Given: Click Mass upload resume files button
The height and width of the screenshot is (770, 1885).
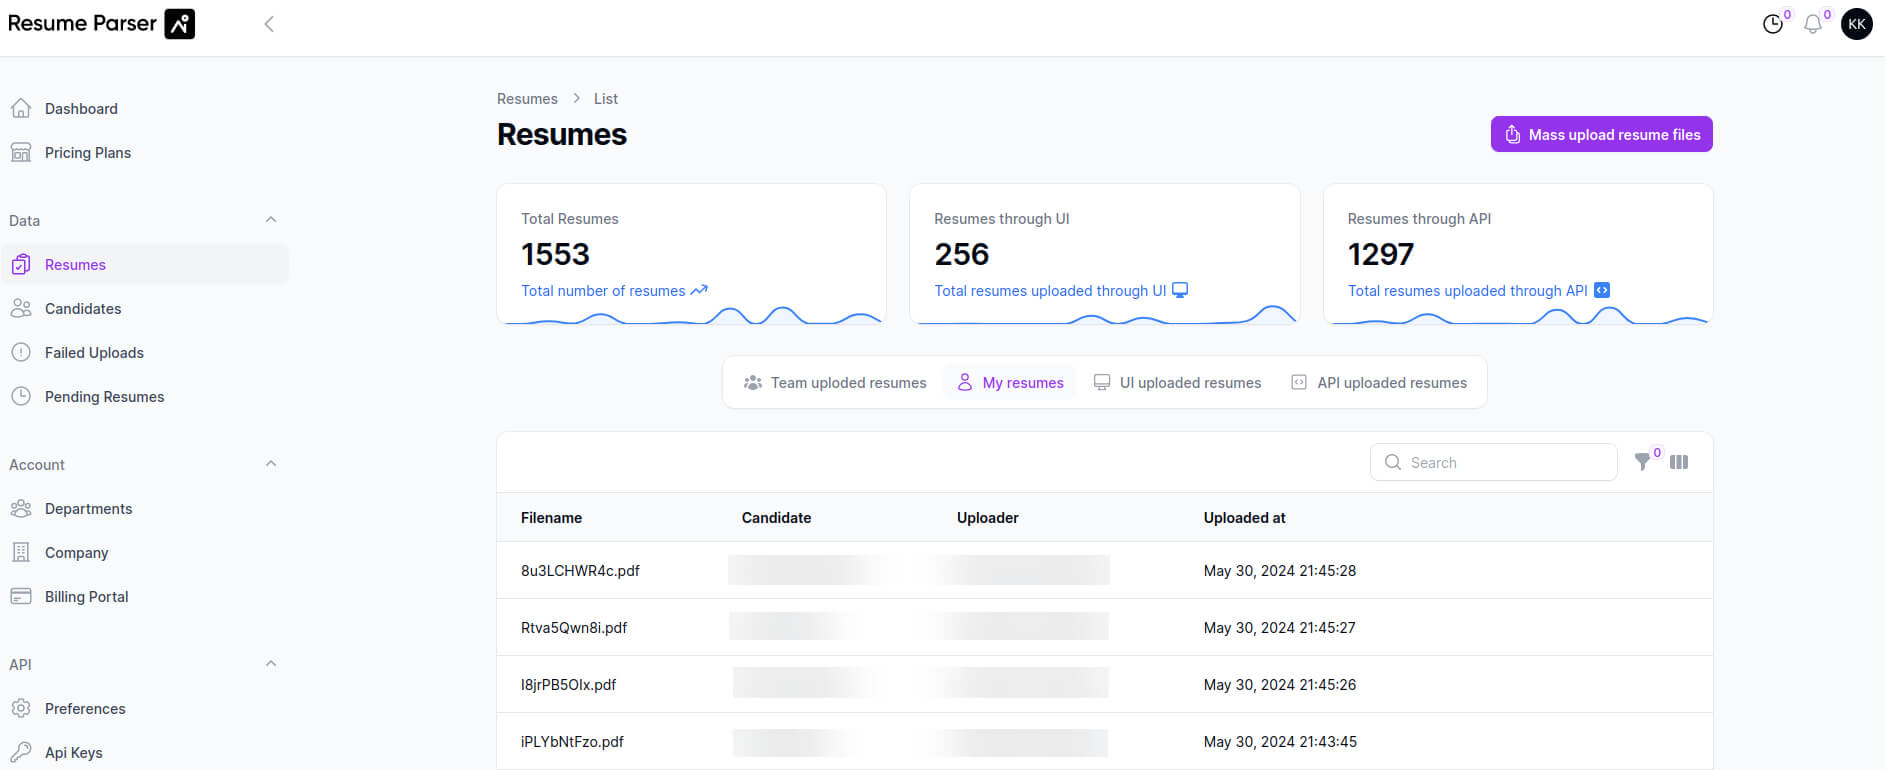Looking at the screenshot, I should click(x=1601, y=134).
